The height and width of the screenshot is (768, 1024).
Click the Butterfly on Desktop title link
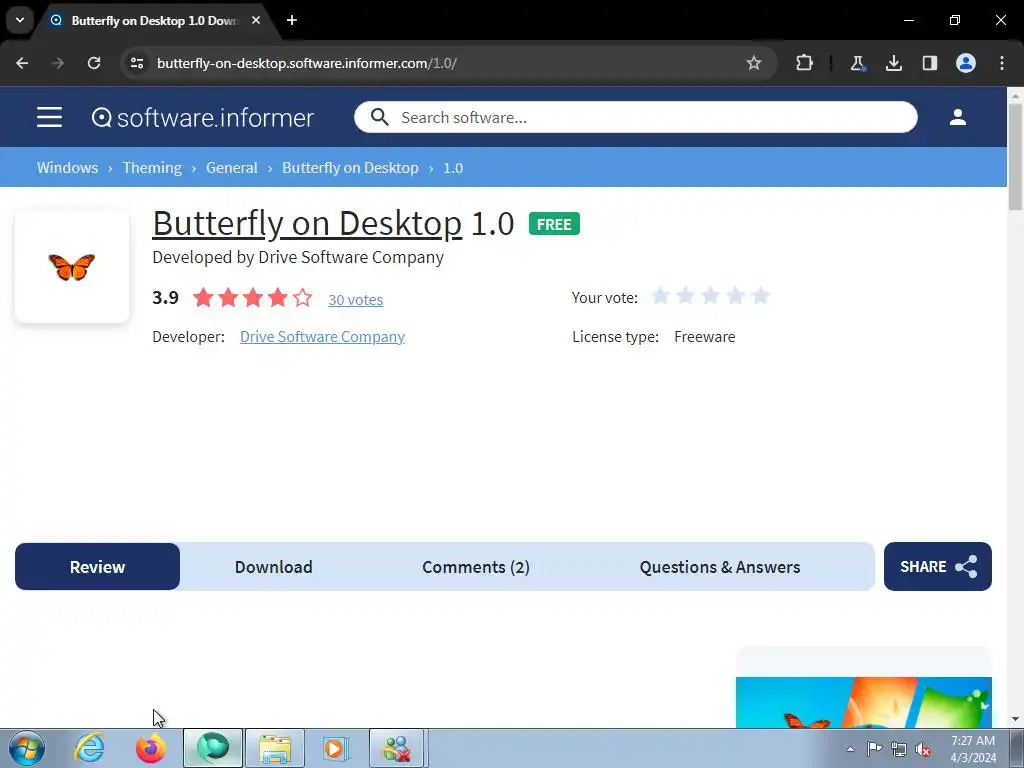(x=307, y=223)
